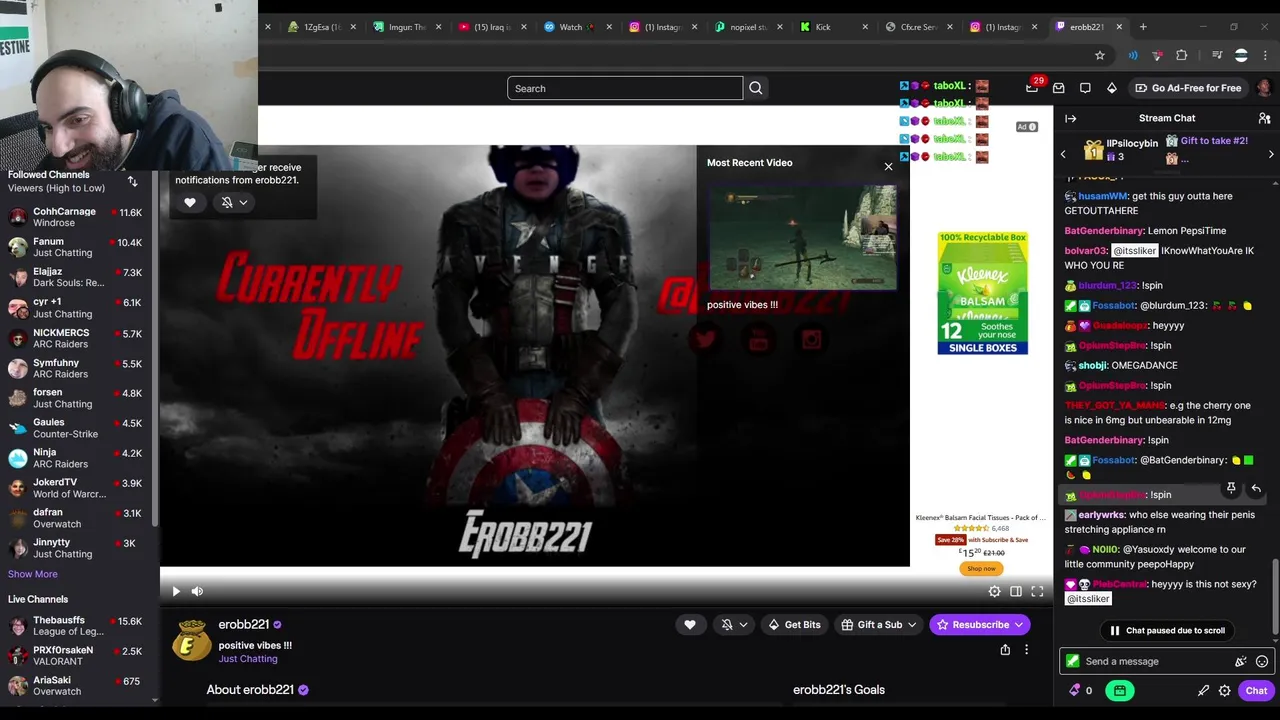The height and width of the screenshot is (720, 1280).
Task: Click the Get Bits button
Action: (x=794, y=625)
